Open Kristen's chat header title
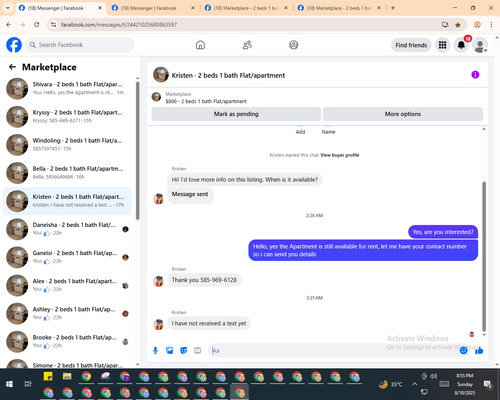This screenshot has width=500, height=400. 228,75
